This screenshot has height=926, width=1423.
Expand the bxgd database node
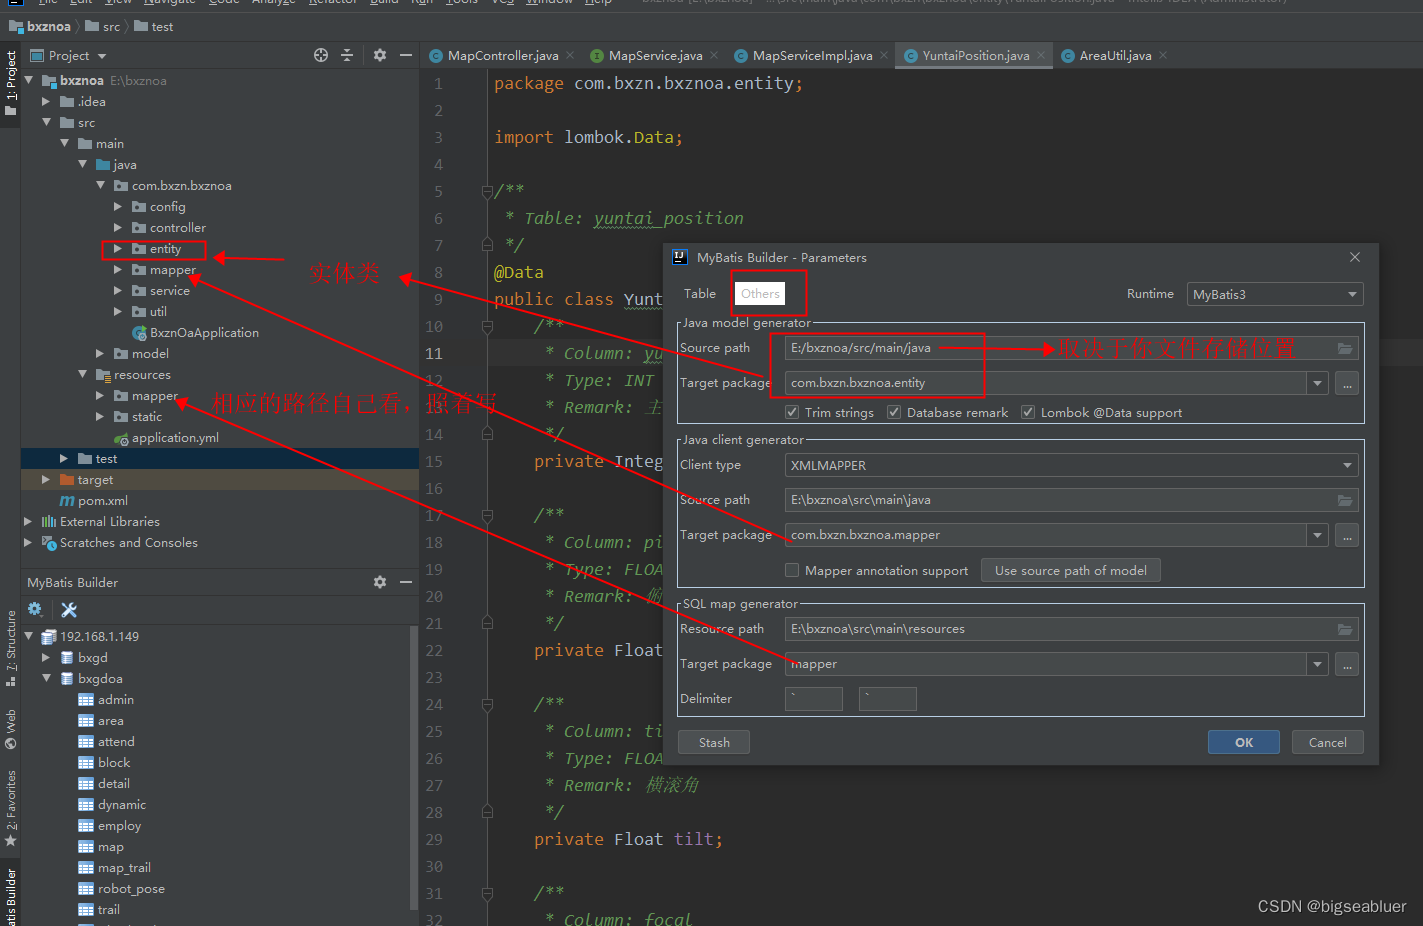pyautogui.click(x=46, y=658)
